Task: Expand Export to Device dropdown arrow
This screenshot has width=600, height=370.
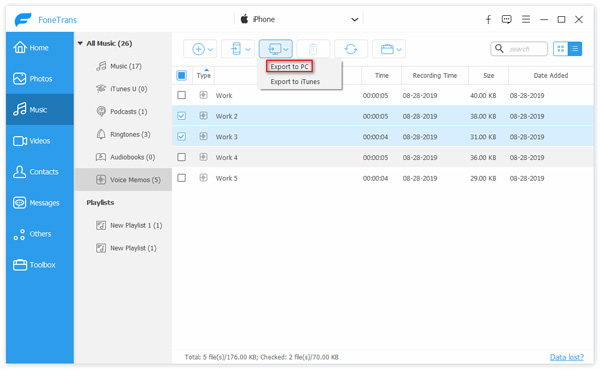Action: (248, 49)
